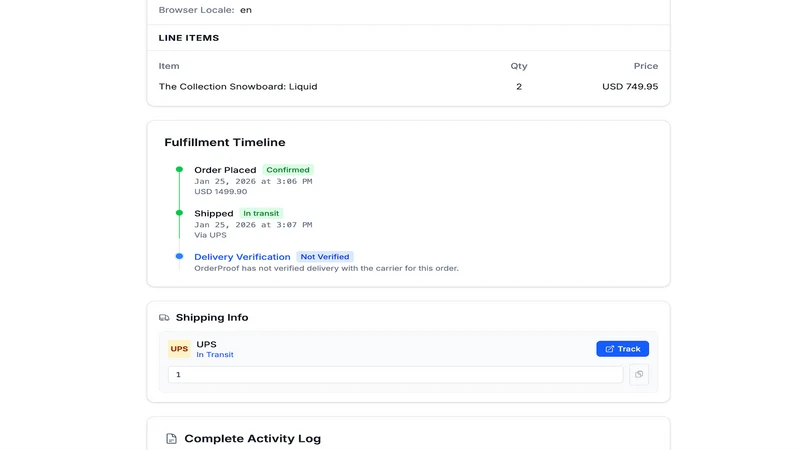The image size is (800, 450).
Task: Click the truck icon beside Shipping Info
Action: (164, 317)
